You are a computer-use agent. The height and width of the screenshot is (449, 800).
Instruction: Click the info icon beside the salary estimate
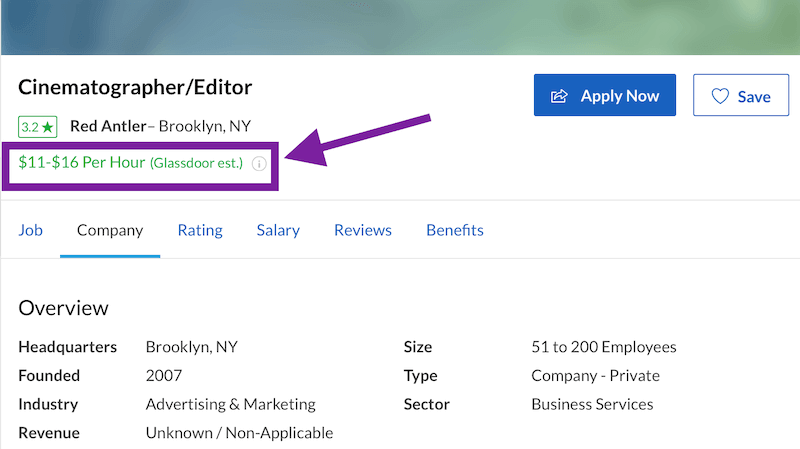[x=259, y=163]
